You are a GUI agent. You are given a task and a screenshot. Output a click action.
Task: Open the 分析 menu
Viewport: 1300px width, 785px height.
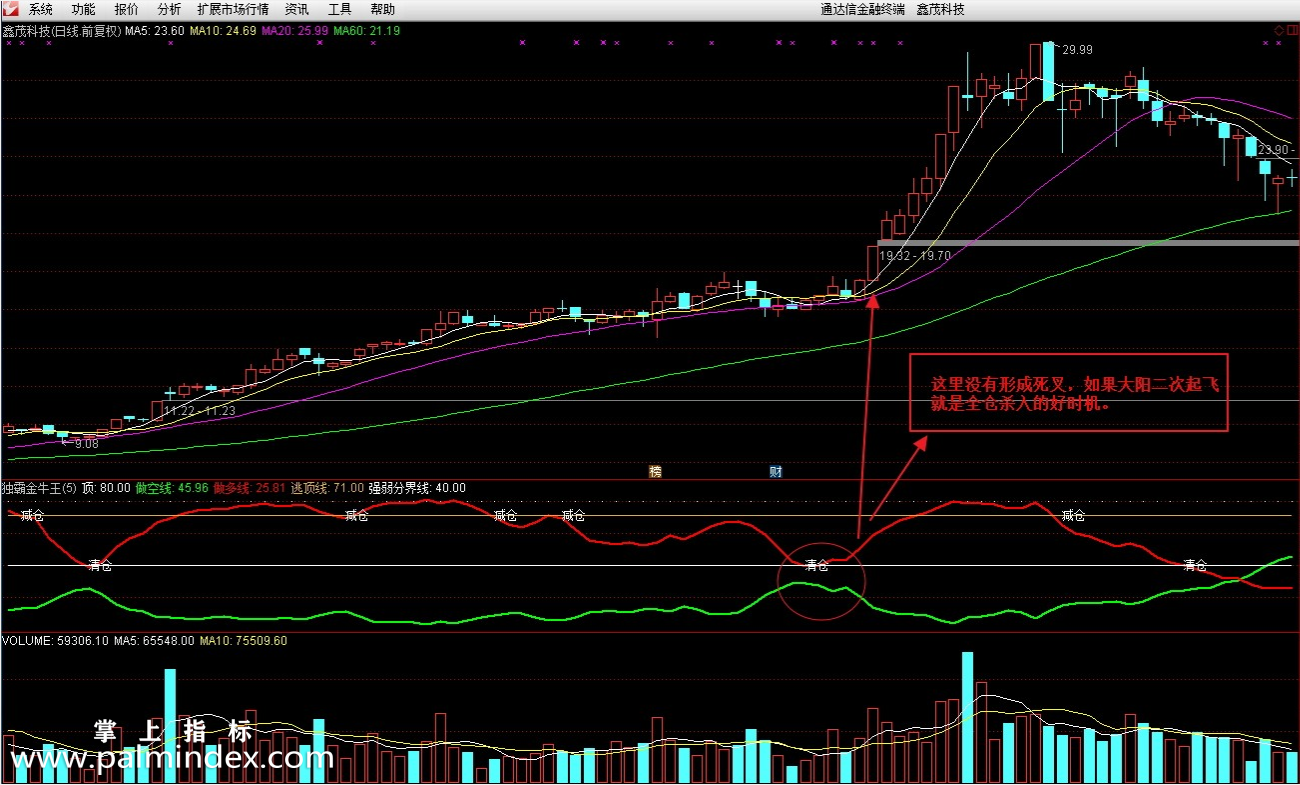pos(169,9)
